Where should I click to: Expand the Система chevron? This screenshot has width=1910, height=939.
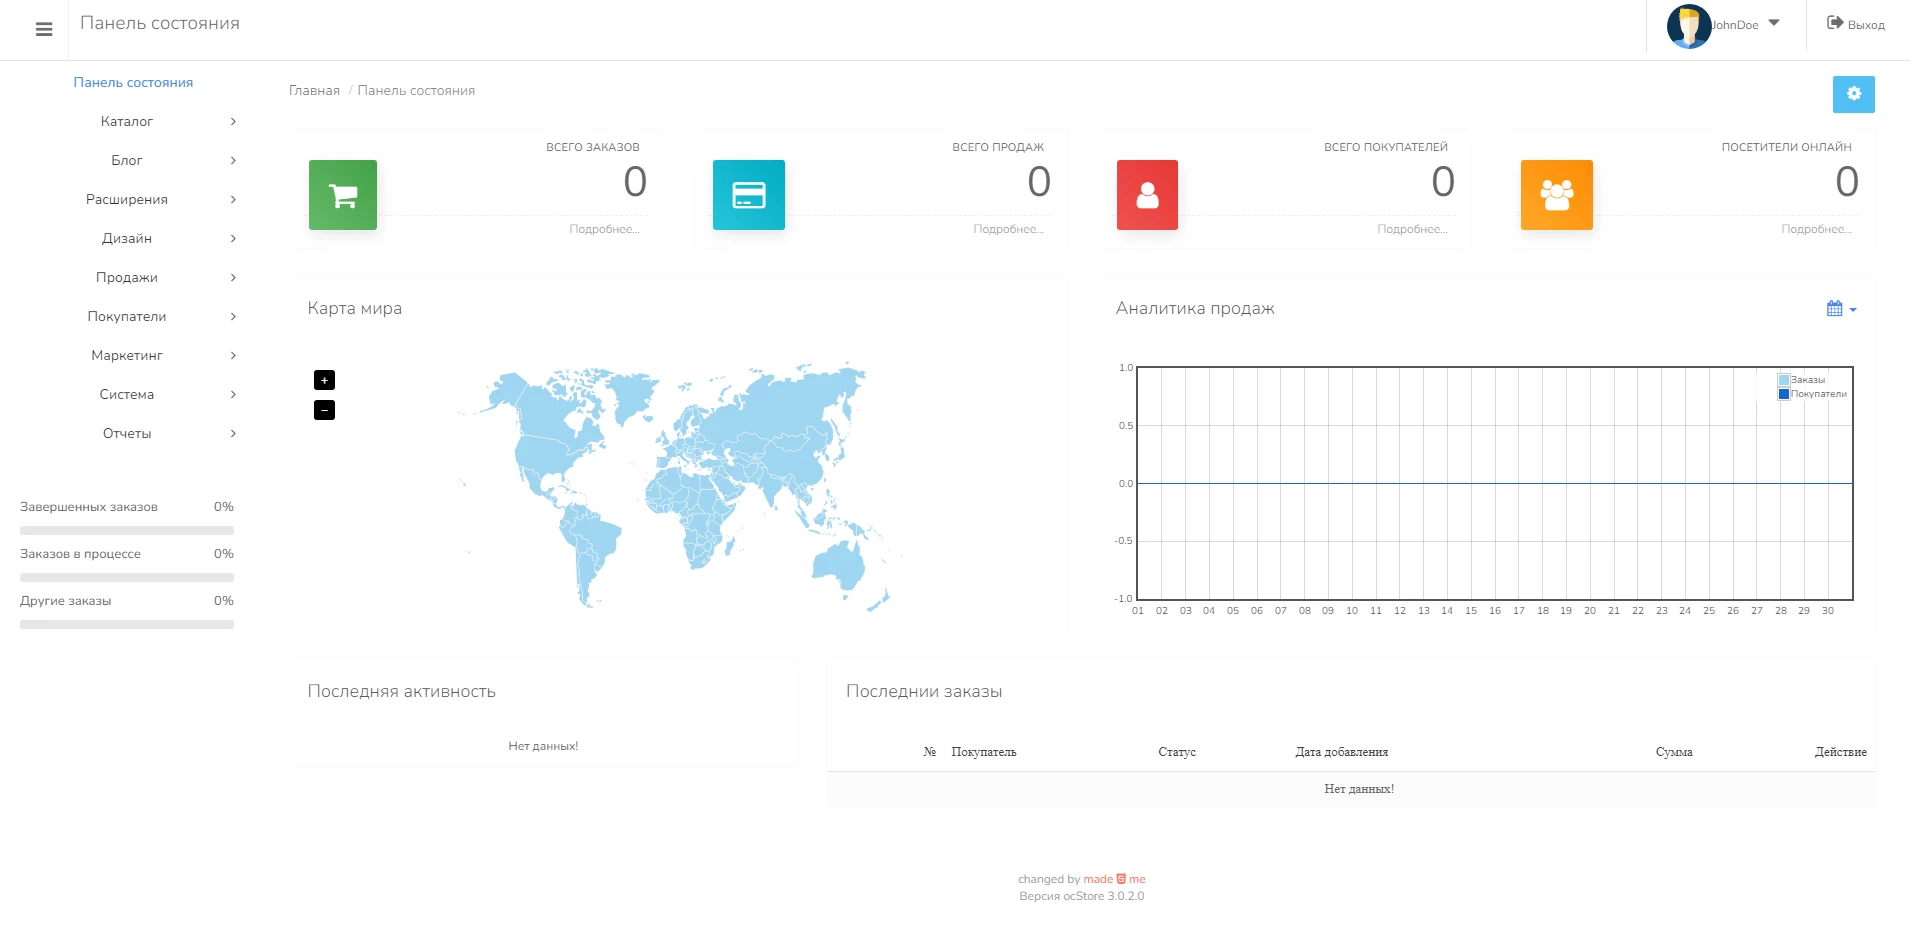pos(233,394)
